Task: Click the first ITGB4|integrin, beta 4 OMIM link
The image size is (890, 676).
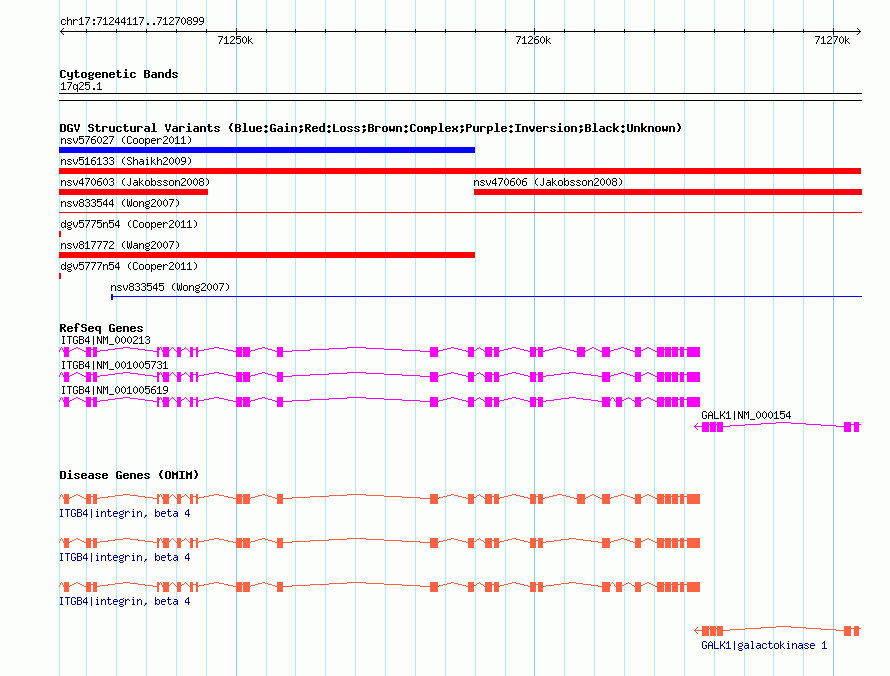Action: coord(125,513)
